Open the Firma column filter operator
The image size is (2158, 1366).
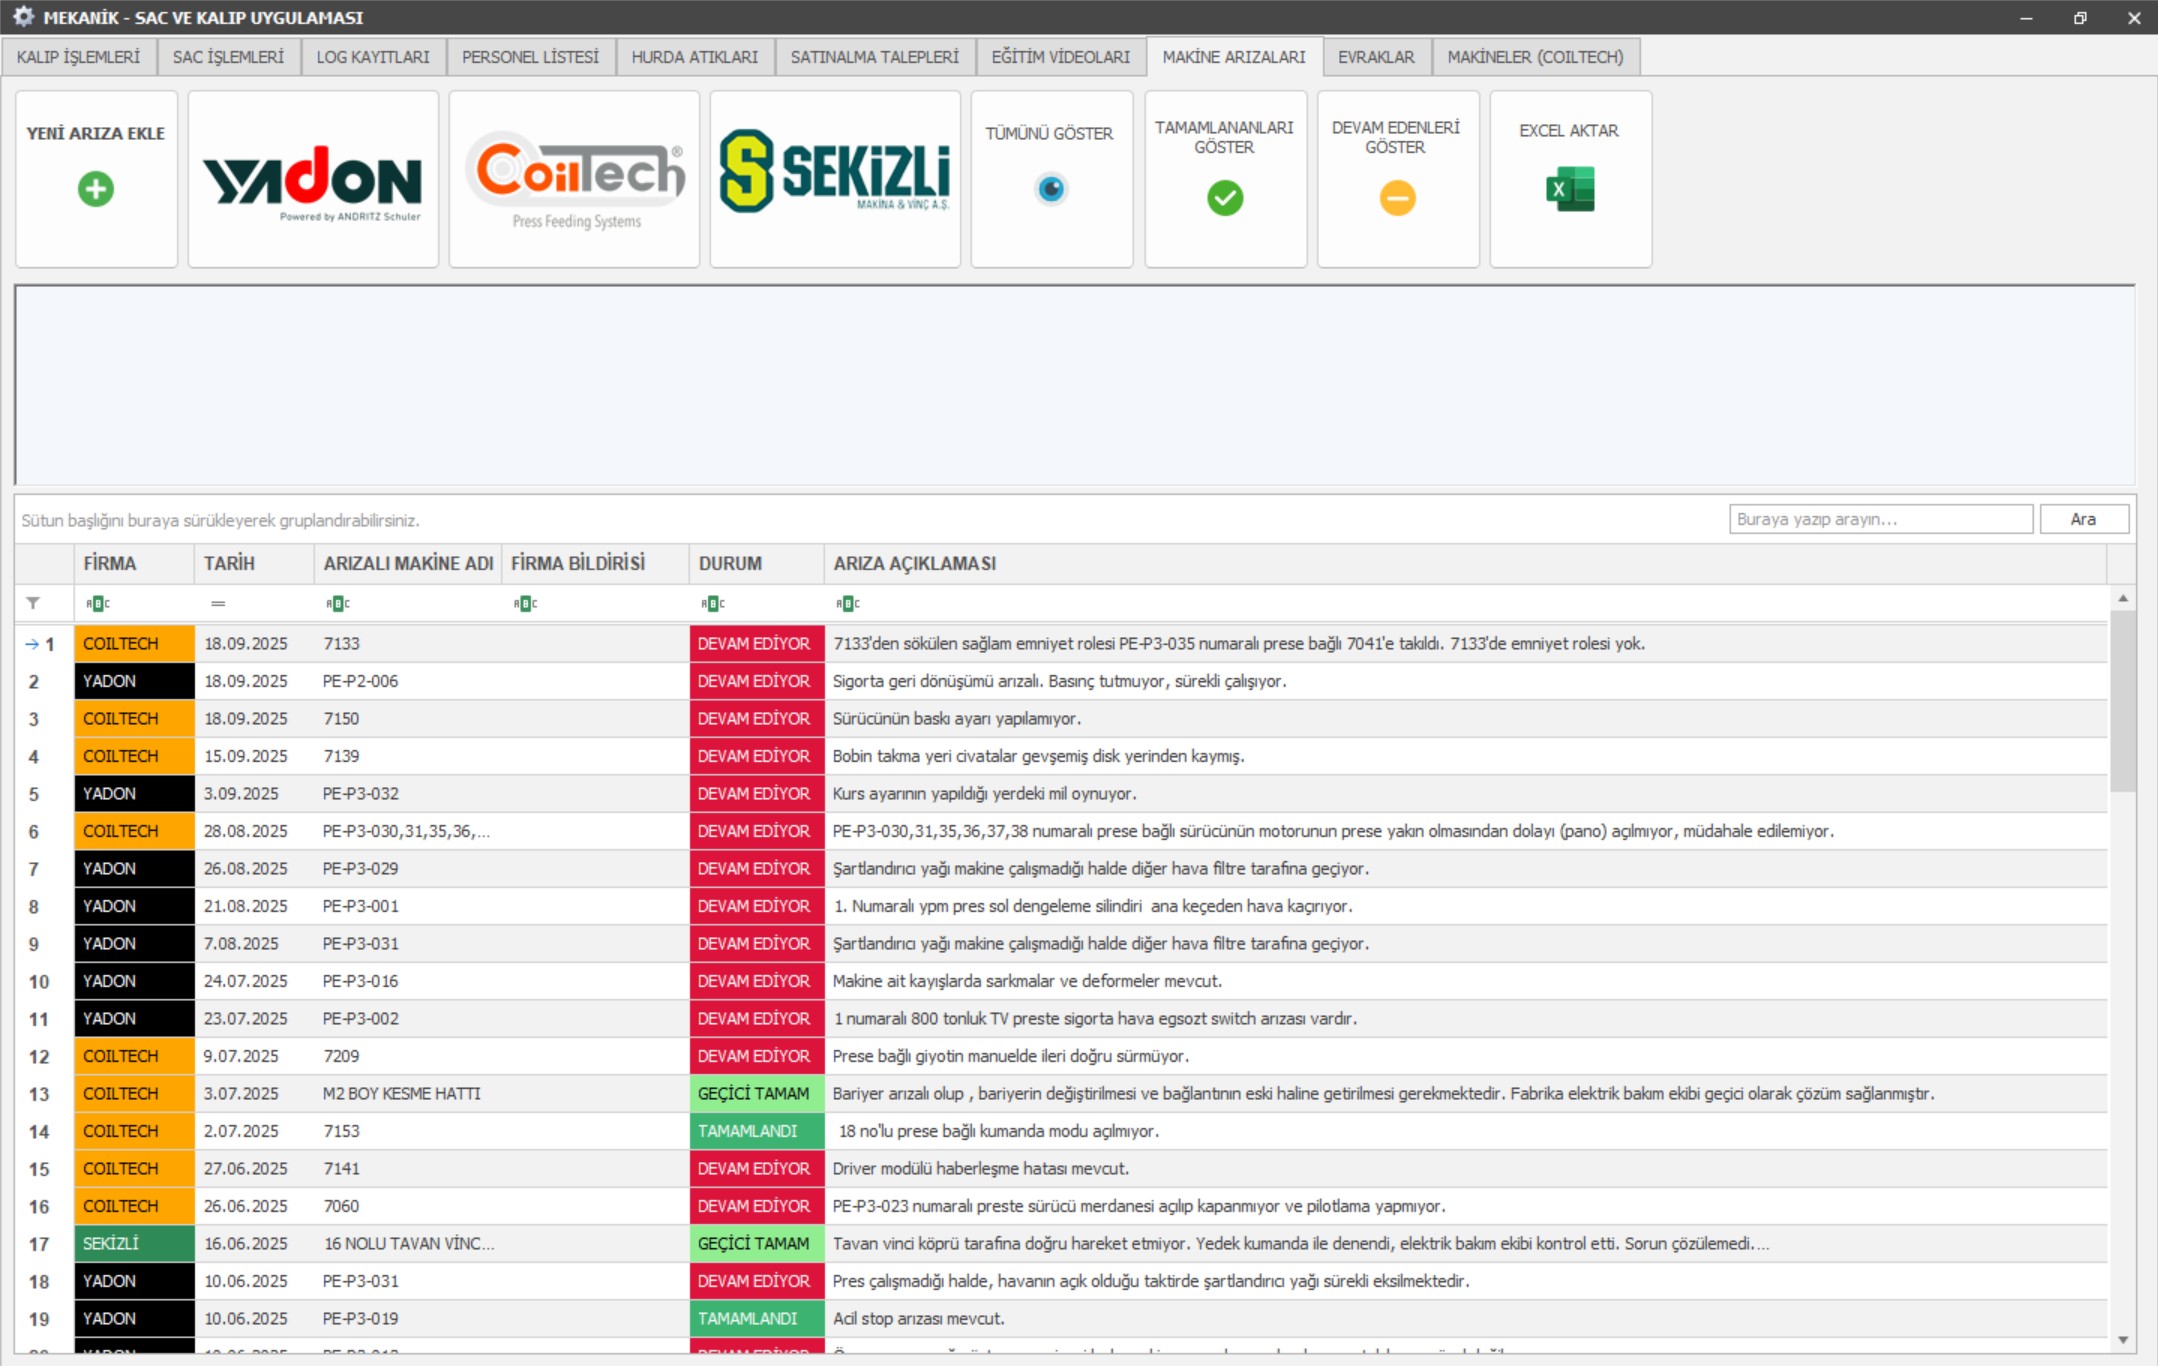[x=98, y=603]
